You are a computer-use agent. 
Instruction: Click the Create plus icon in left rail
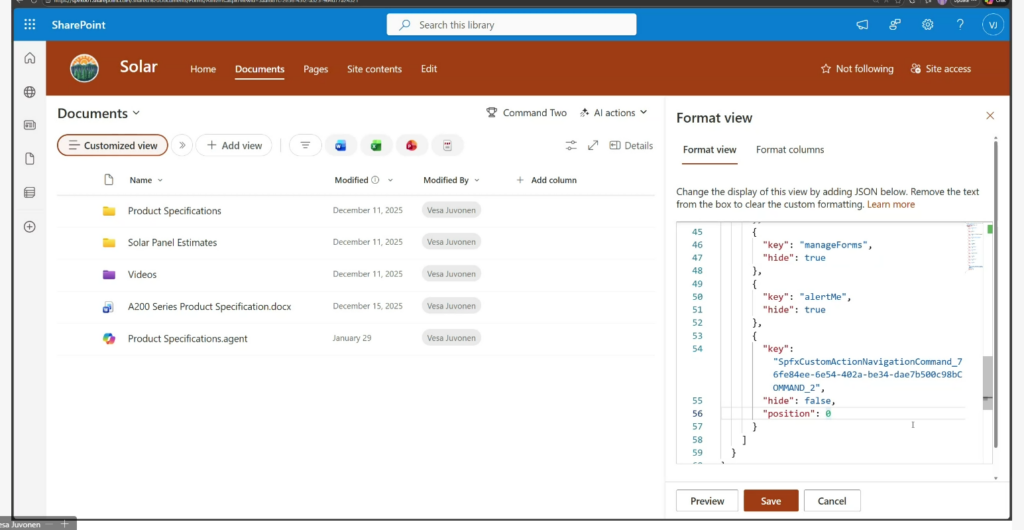(x=29, y=226)
